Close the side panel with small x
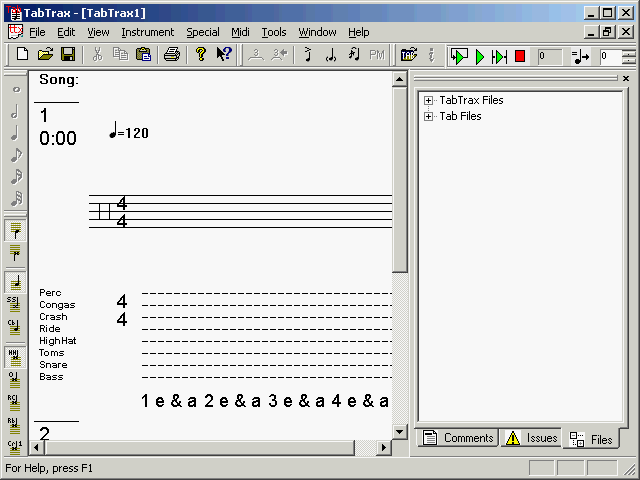This screenshot has height=480, width=640. [626, 78]
